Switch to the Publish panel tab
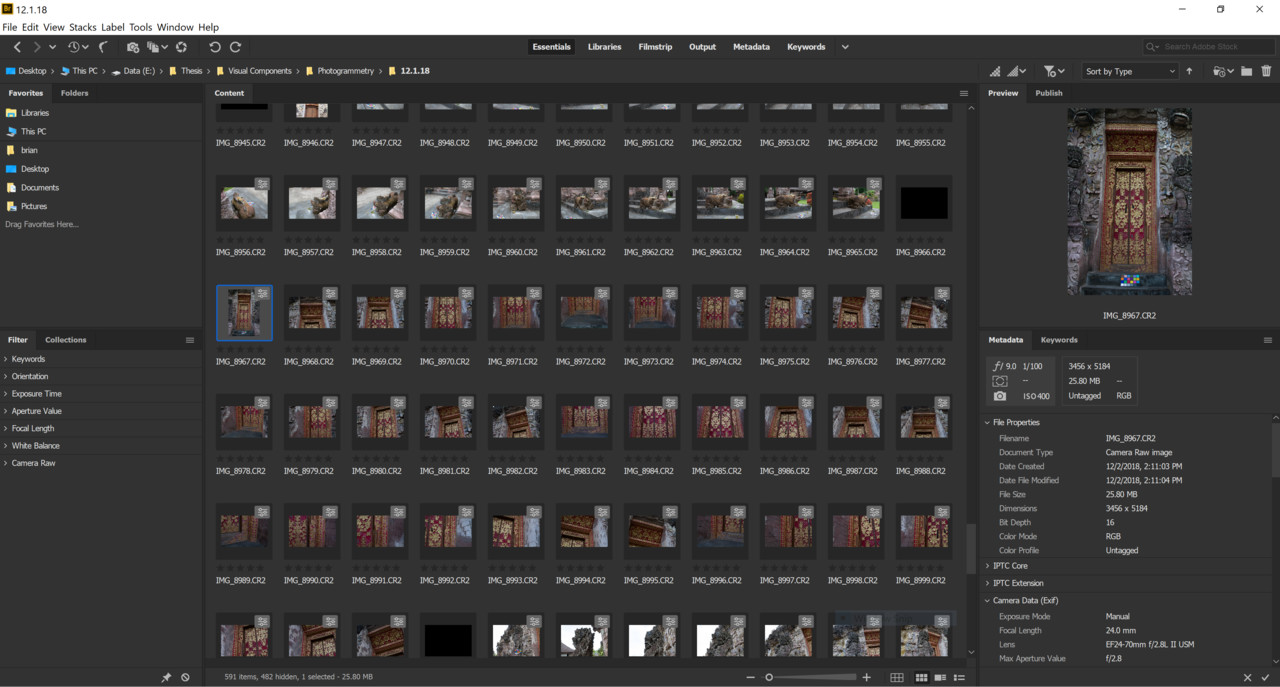 tap(1049, 93)
